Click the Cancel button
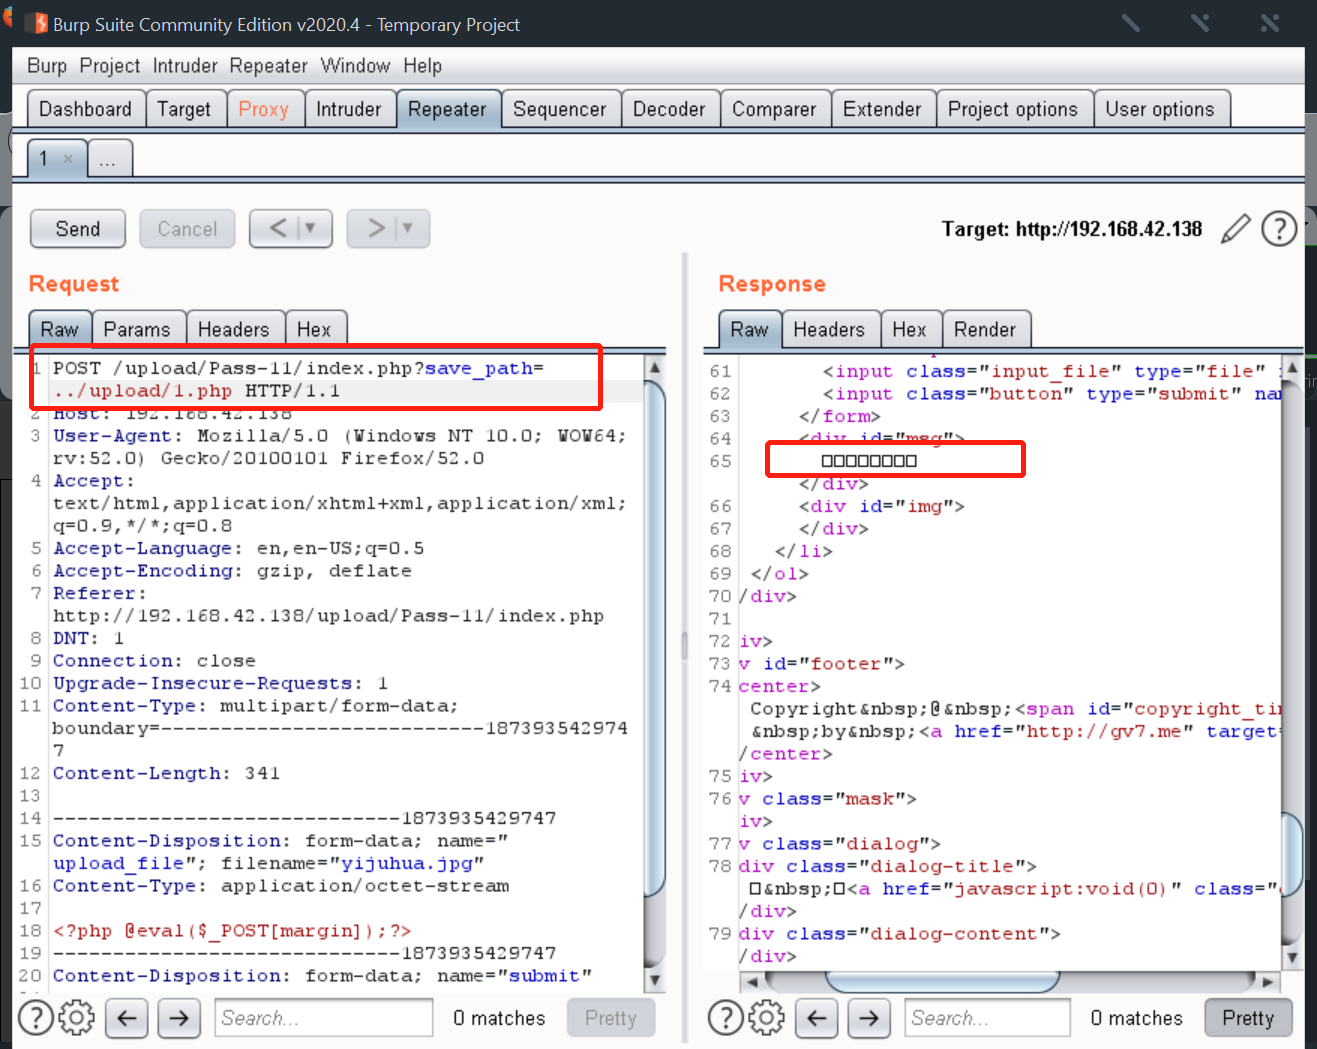 pos(187,229)
